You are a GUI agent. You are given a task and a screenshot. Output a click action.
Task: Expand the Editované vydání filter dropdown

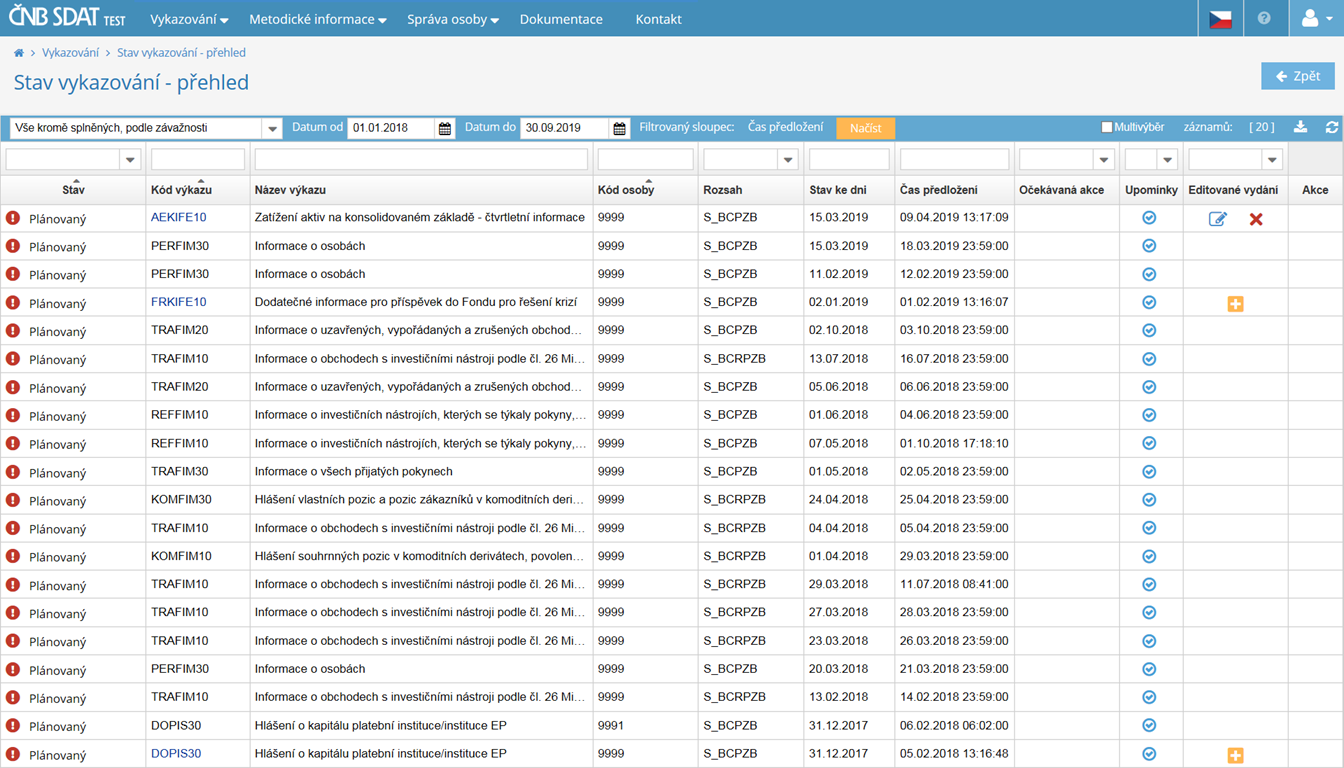click(x=1272, y=160)
